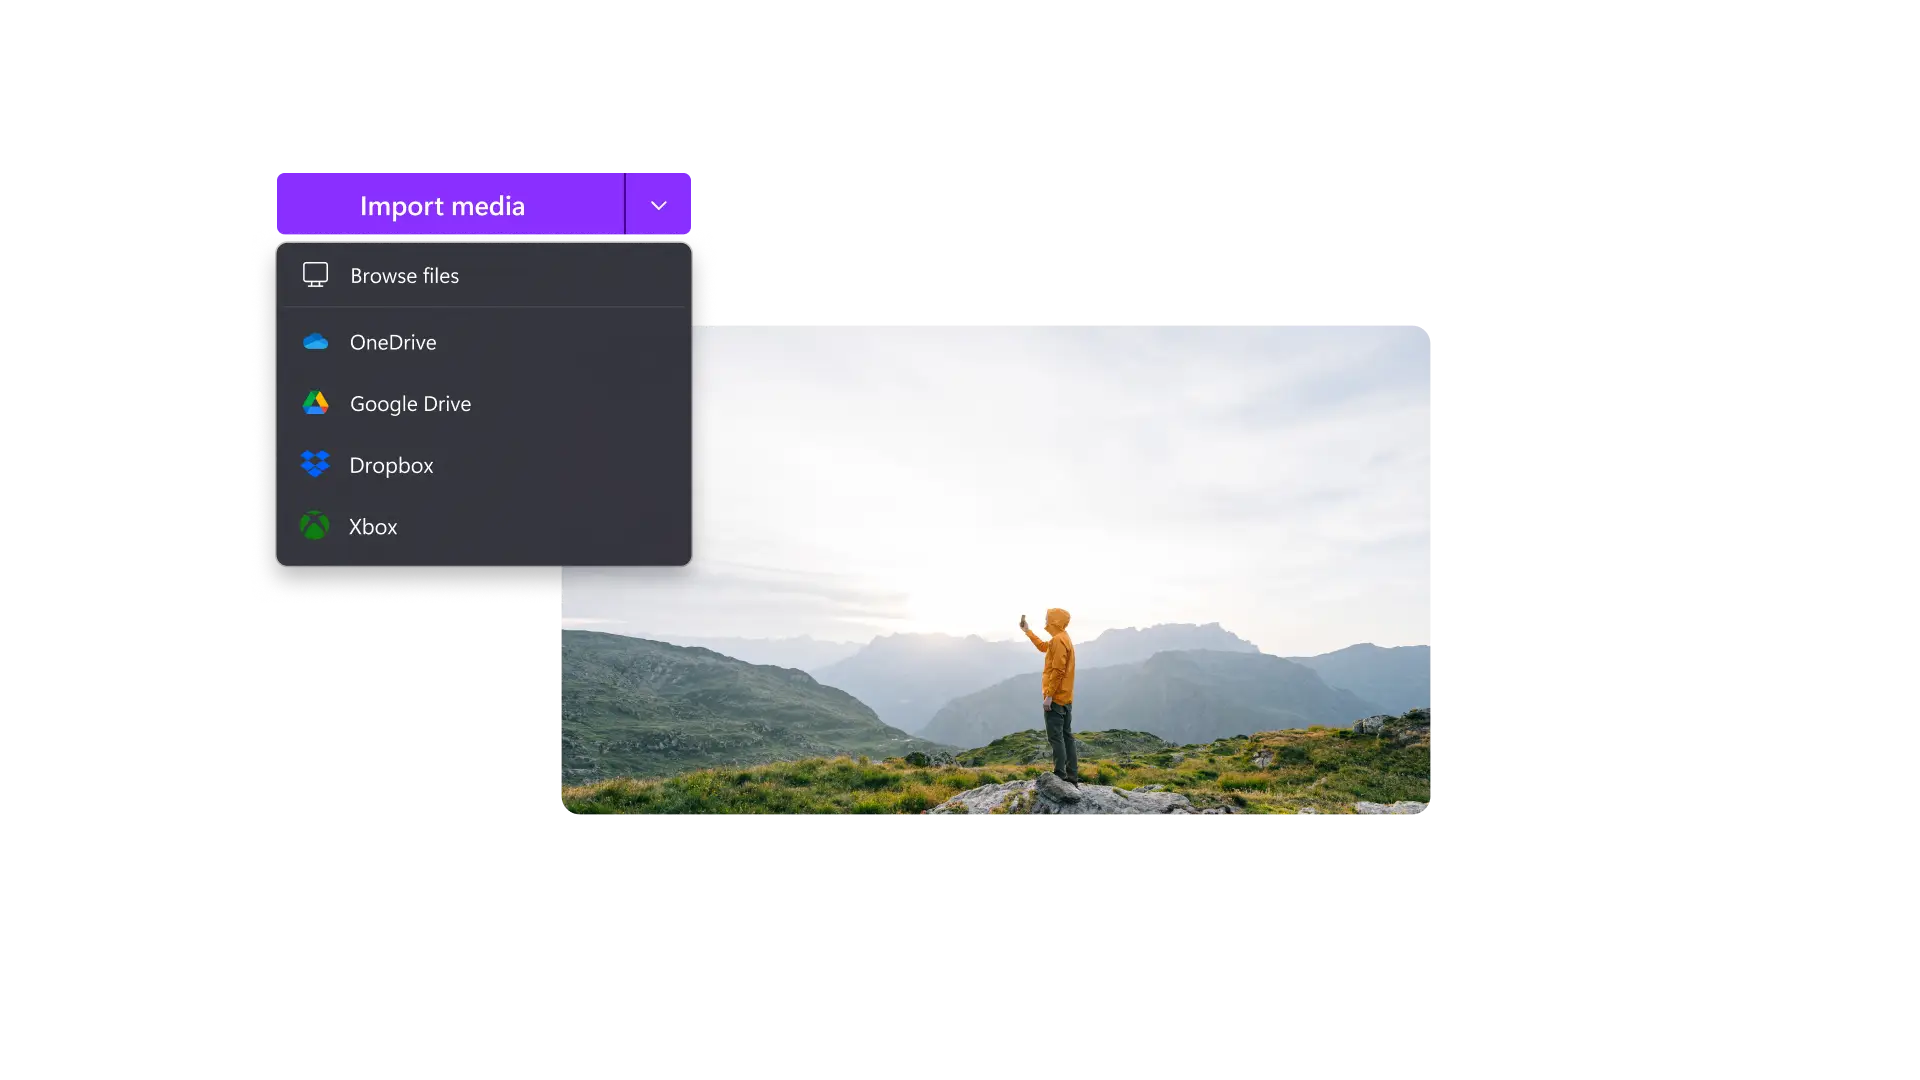Click the gray rock beneath the hiker
Screen dimensions: 1920x1080
tap(1060, 798)
